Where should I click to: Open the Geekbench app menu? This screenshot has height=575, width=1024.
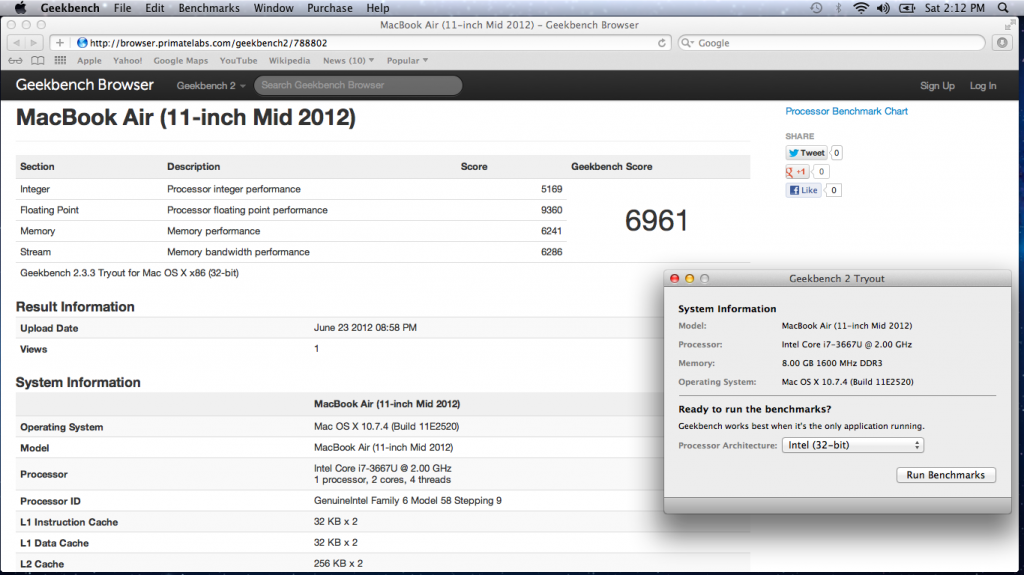point(70,8)
